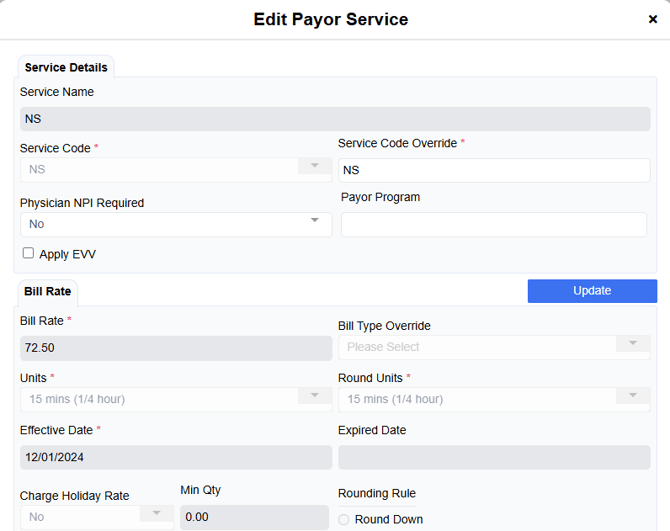Open the Charge Holiday Rate dropdown

pos(96,517)
